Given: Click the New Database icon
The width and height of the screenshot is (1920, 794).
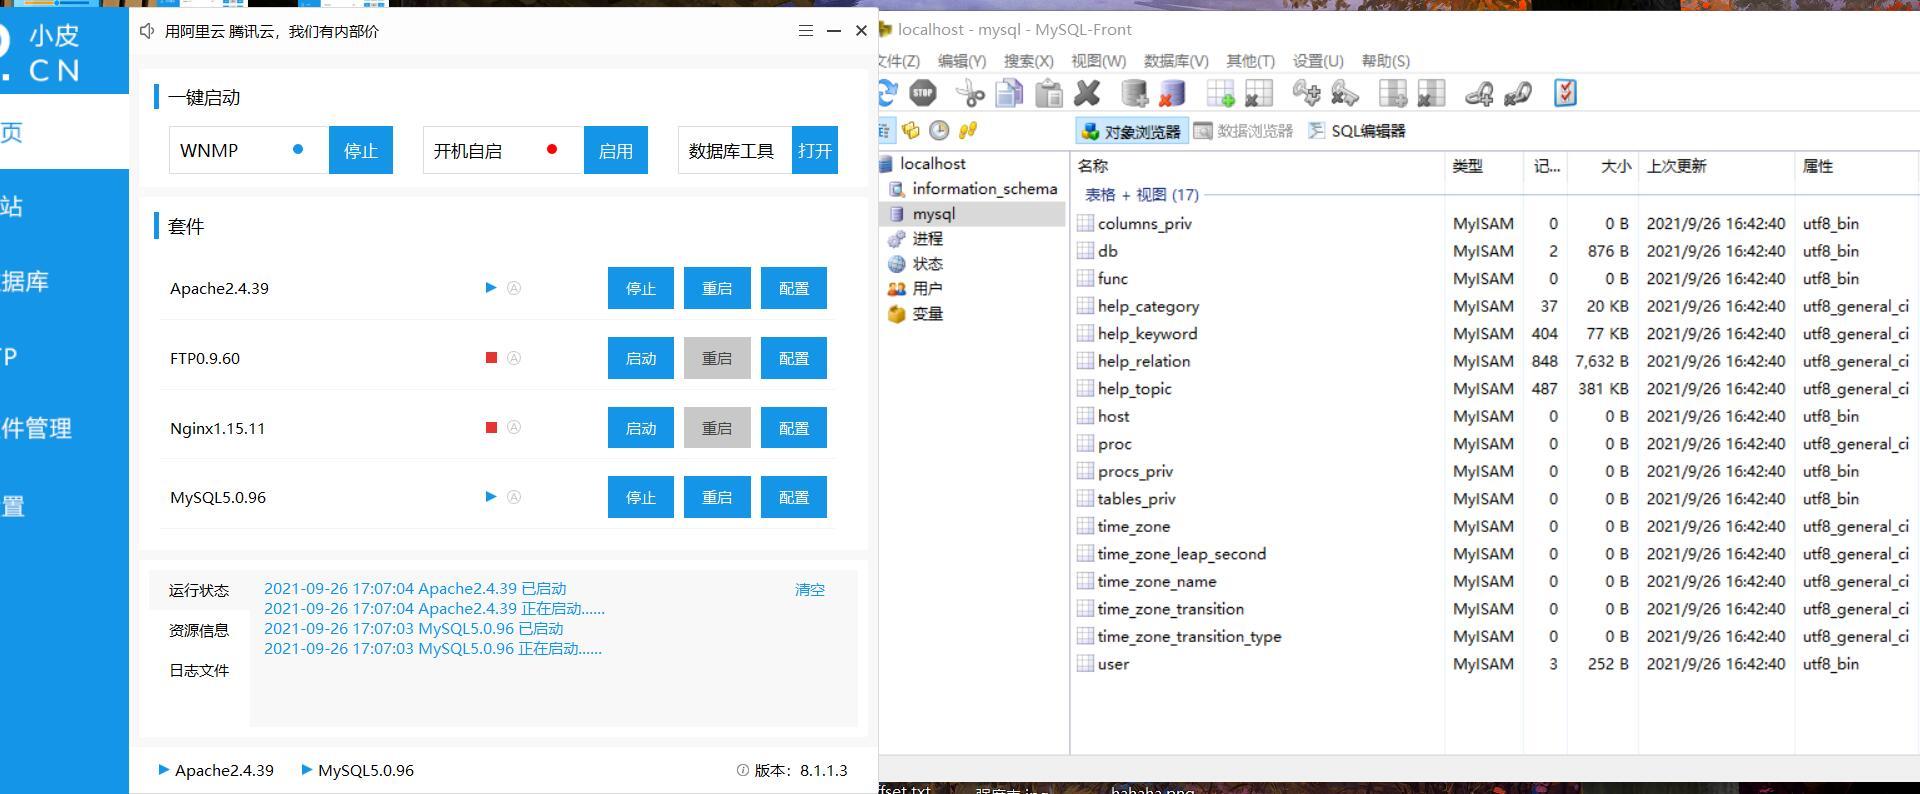Looking at the screenshot, I should click(x=1134, y=94).
